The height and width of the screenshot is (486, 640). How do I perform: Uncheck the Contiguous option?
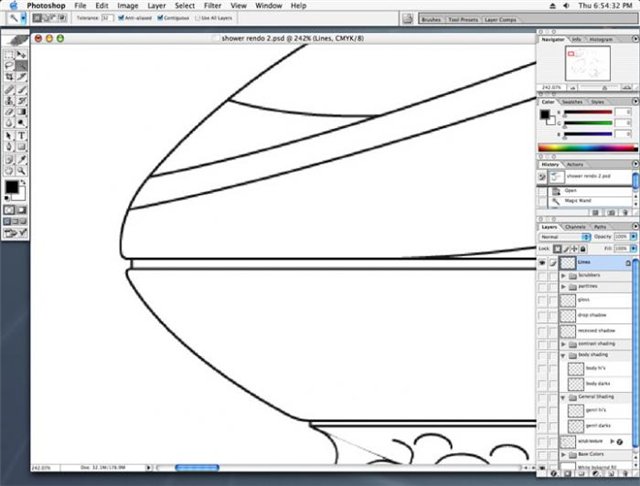[x=160, y=18]
